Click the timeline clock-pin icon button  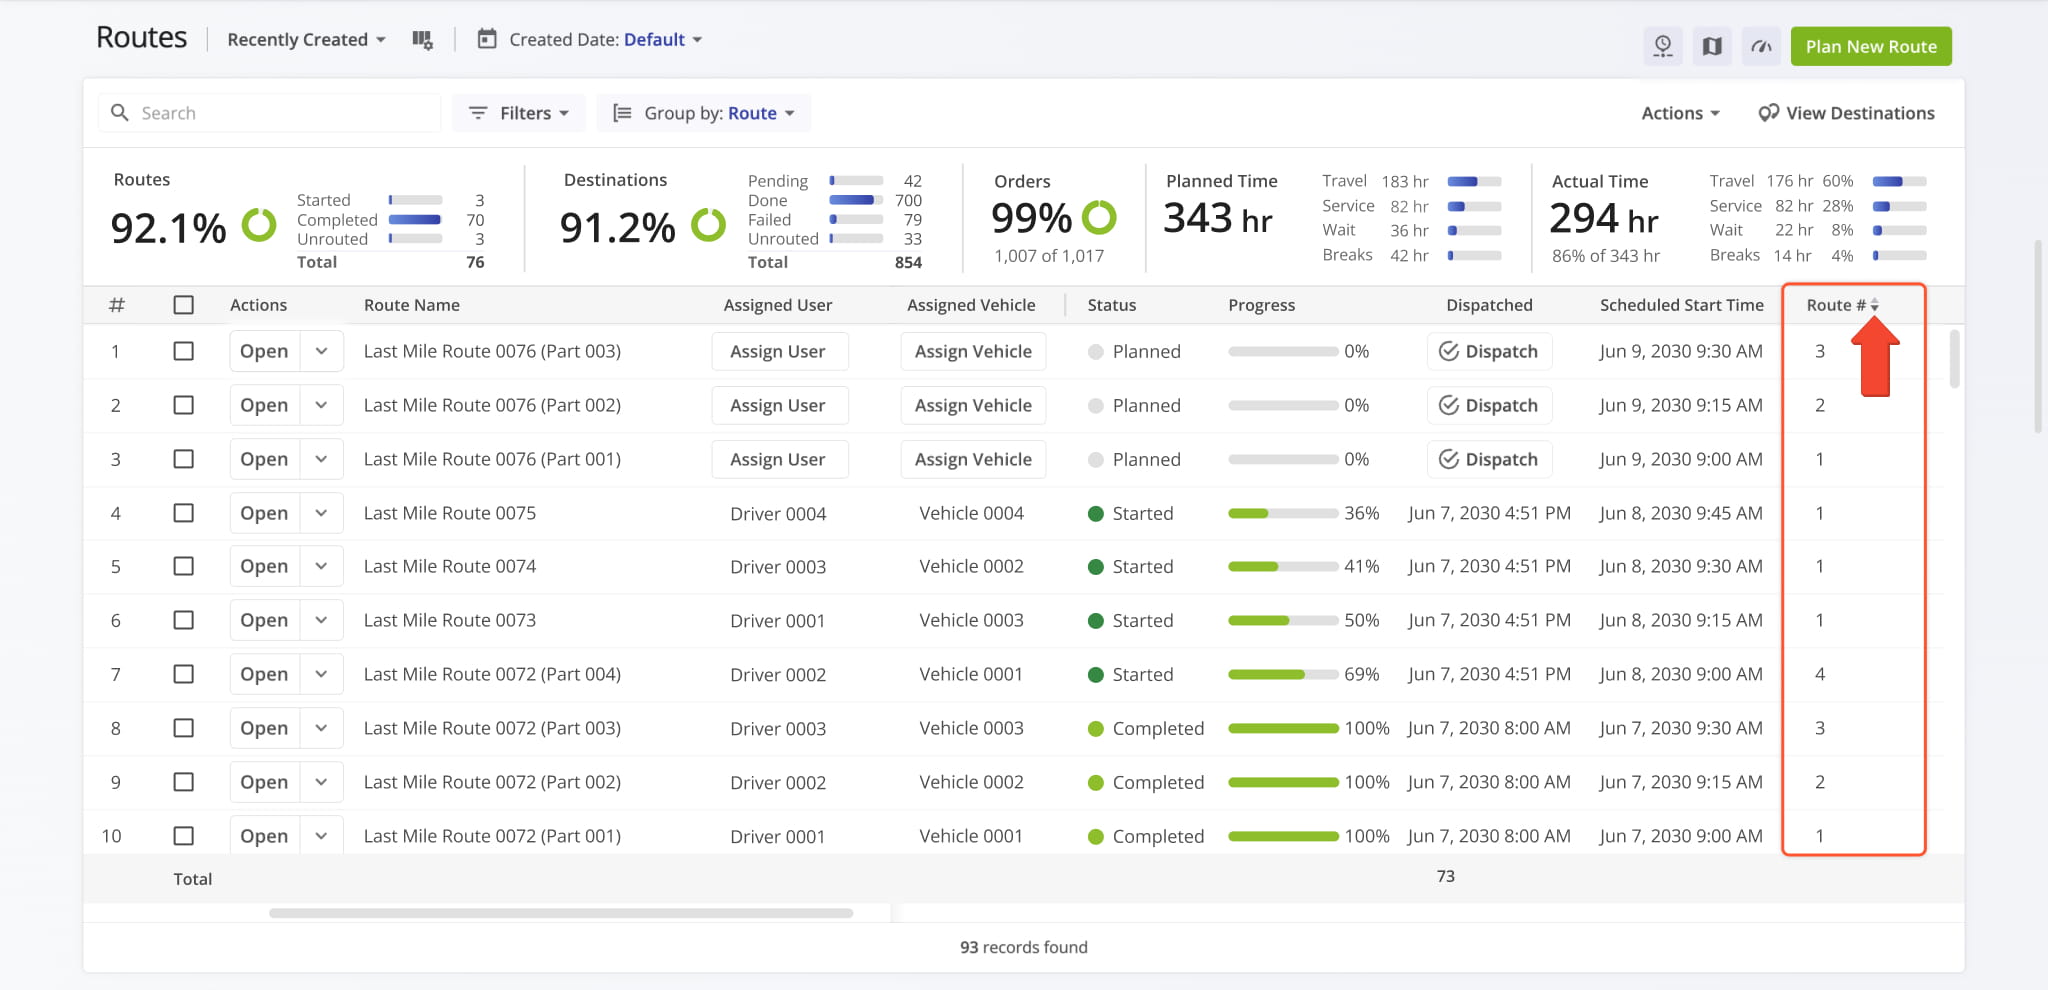(x=1663, y=46)
